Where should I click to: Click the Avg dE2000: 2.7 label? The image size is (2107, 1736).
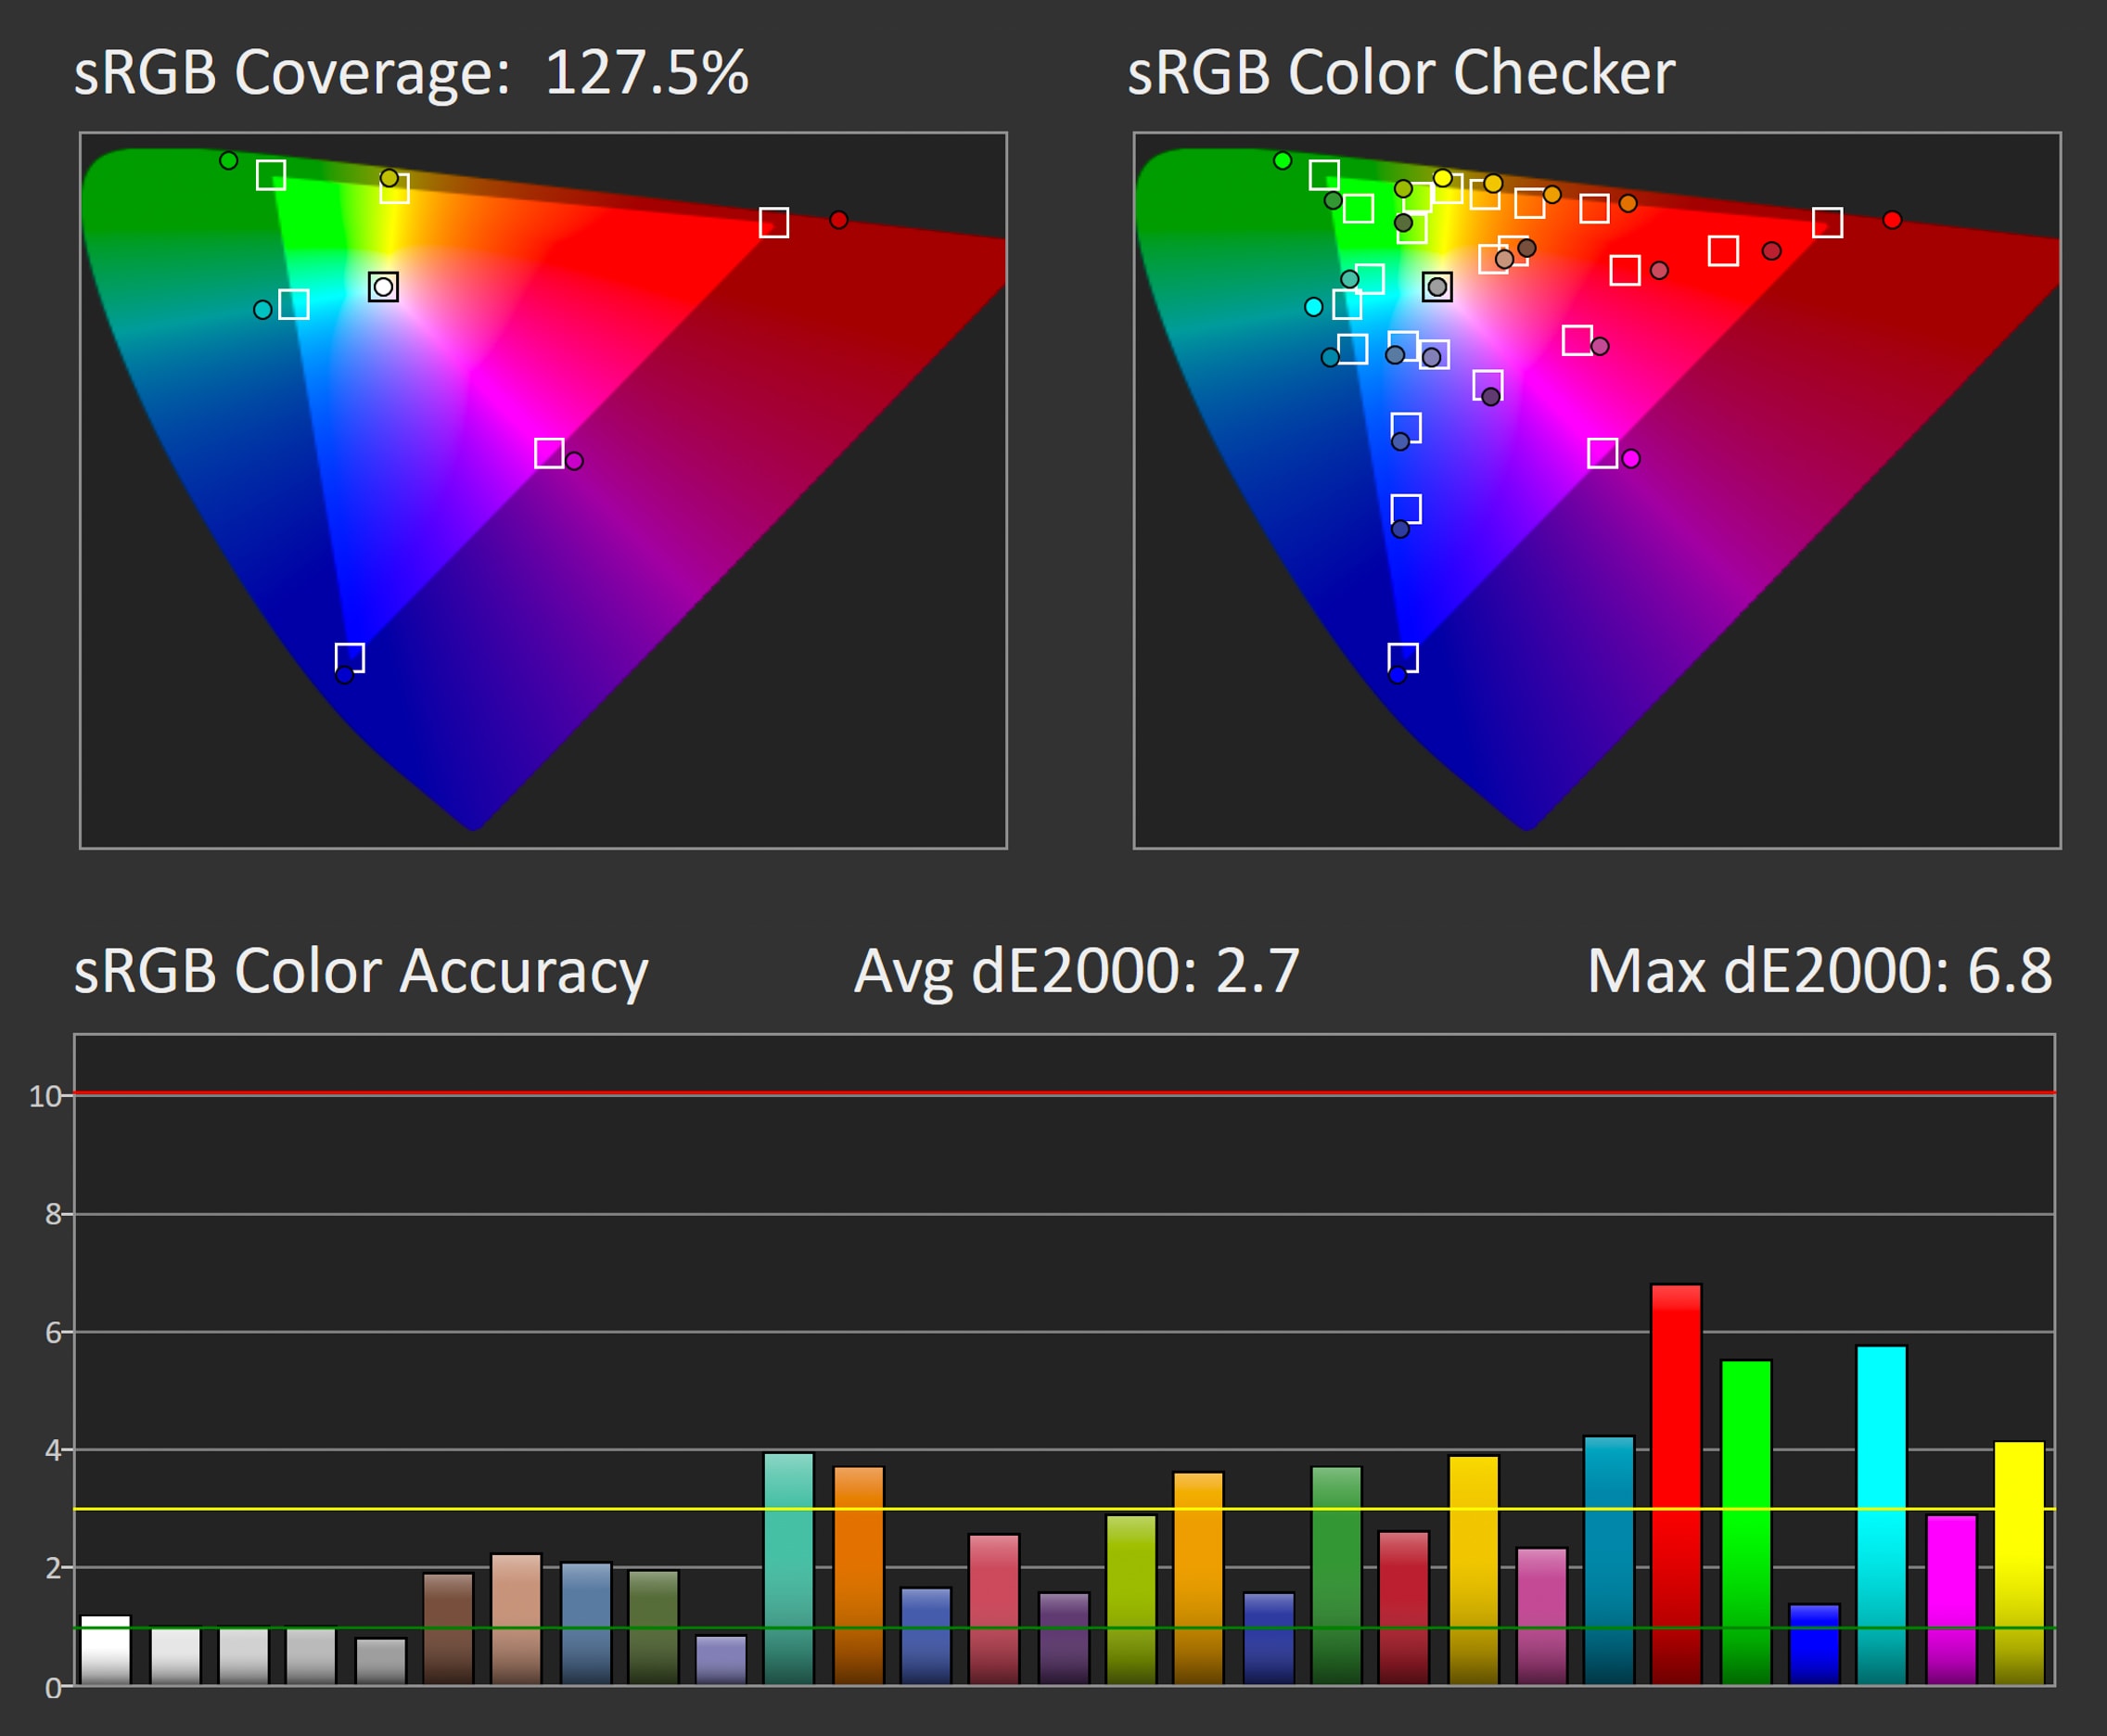[1076, 971]
